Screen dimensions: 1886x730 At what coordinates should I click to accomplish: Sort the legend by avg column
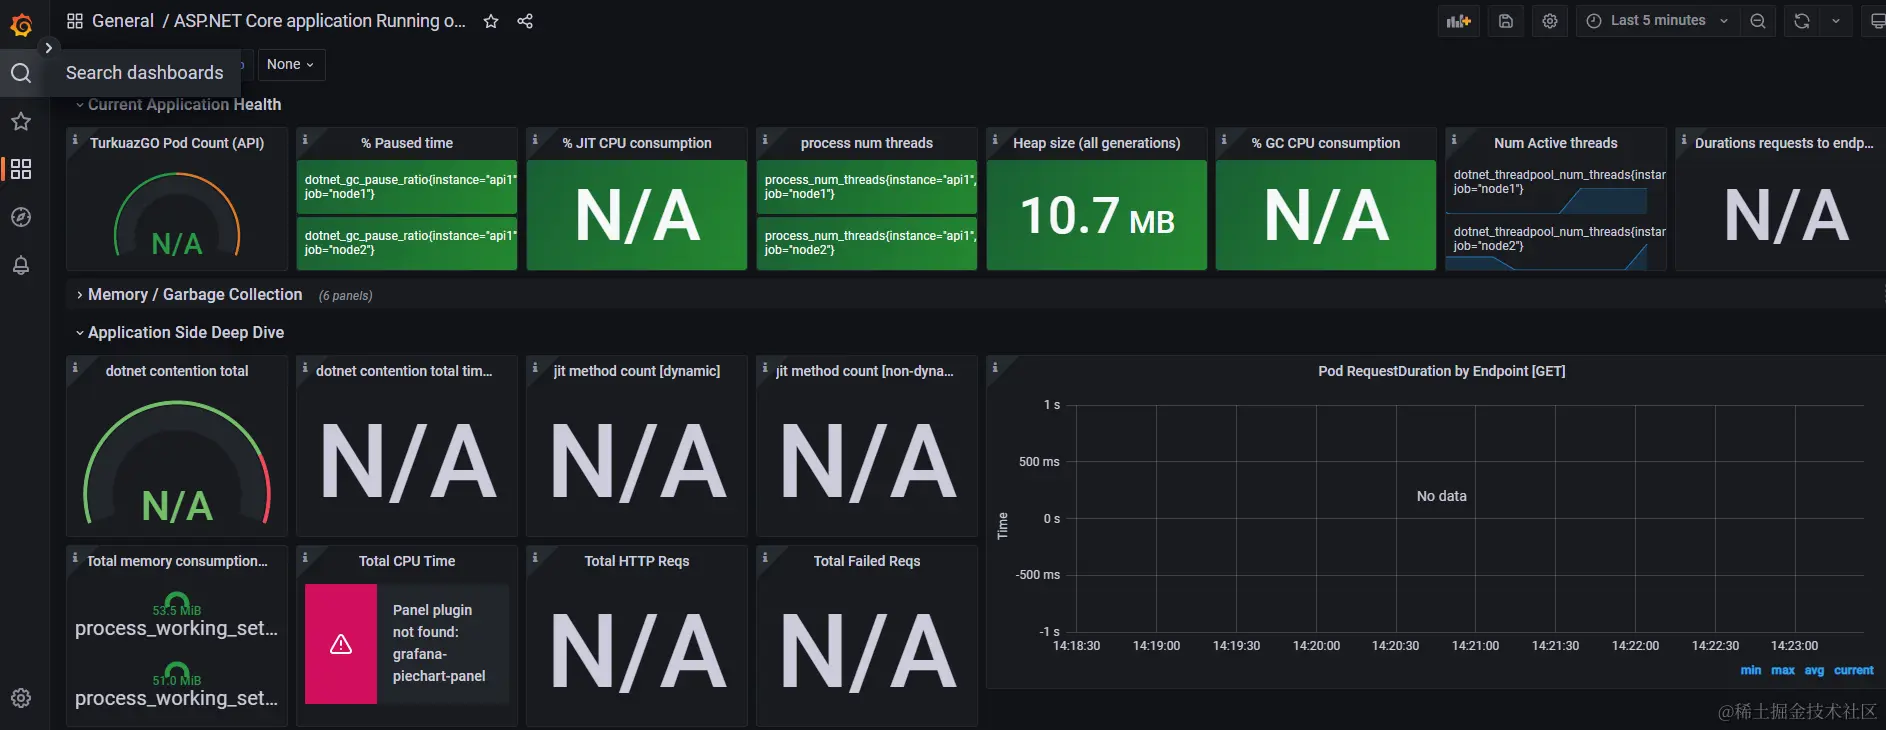1814,671
